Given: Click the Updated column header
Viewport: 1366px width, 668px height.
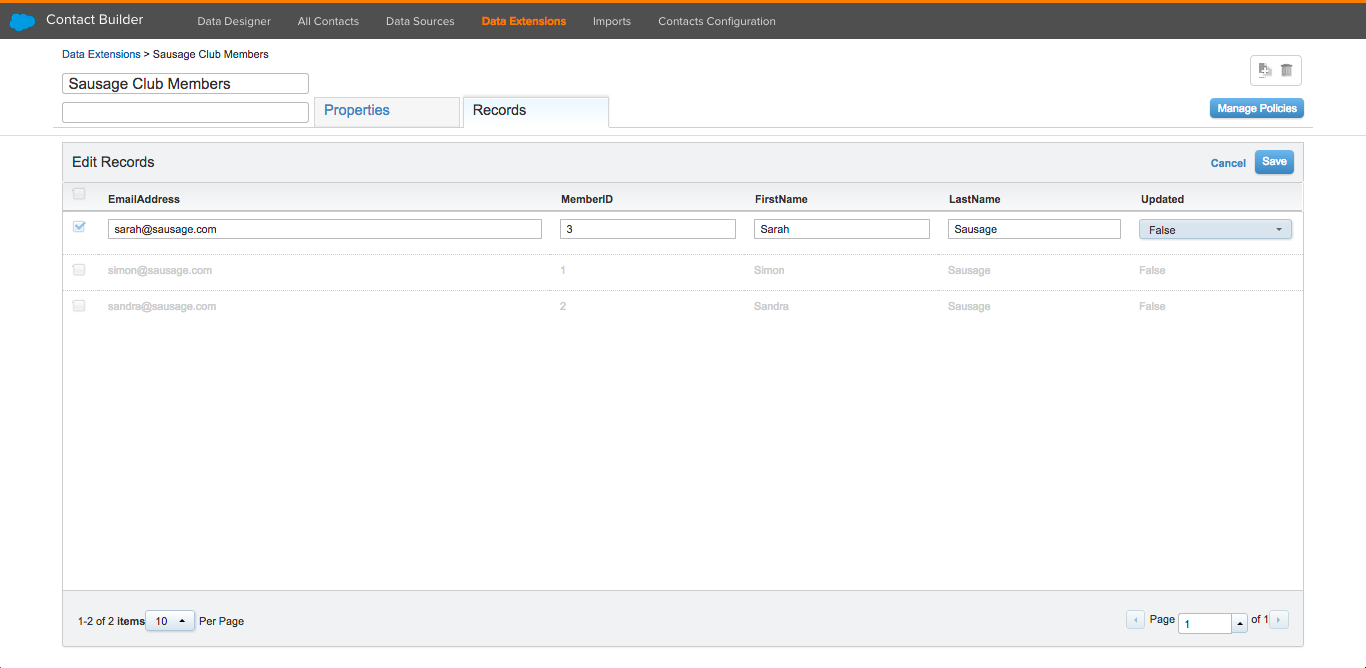Looking at the screenshot, I should (1162, 199).
